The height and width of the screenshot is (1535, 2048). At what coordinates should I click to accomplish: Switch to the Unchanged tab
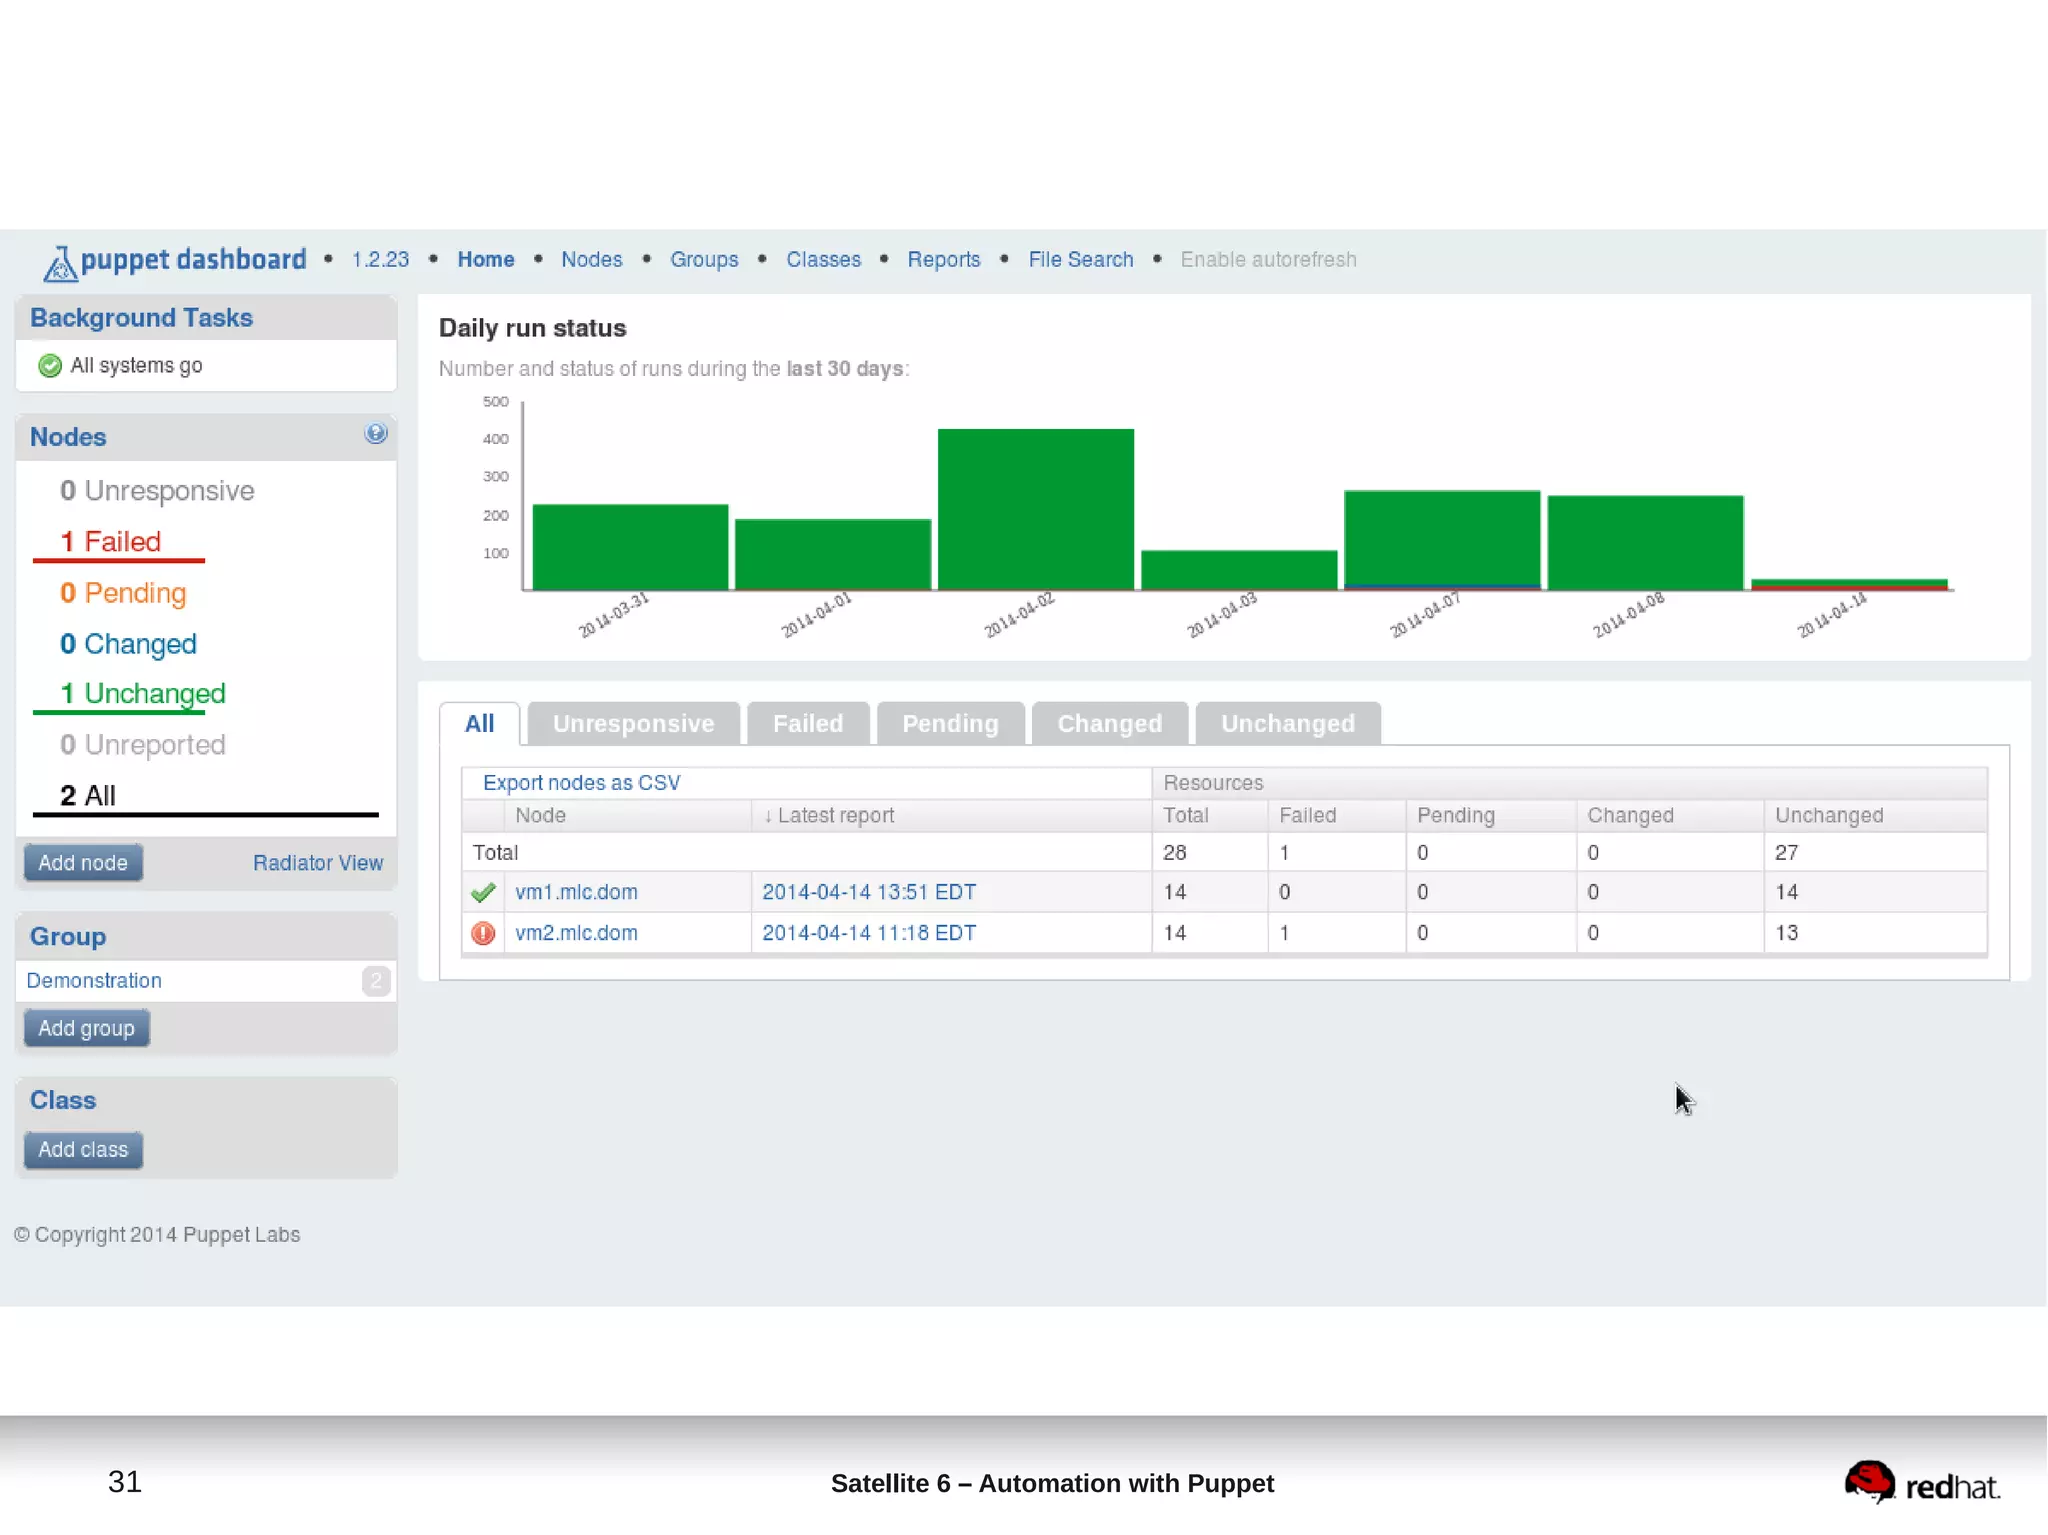pyautogui.click(x=1288, y=724)
